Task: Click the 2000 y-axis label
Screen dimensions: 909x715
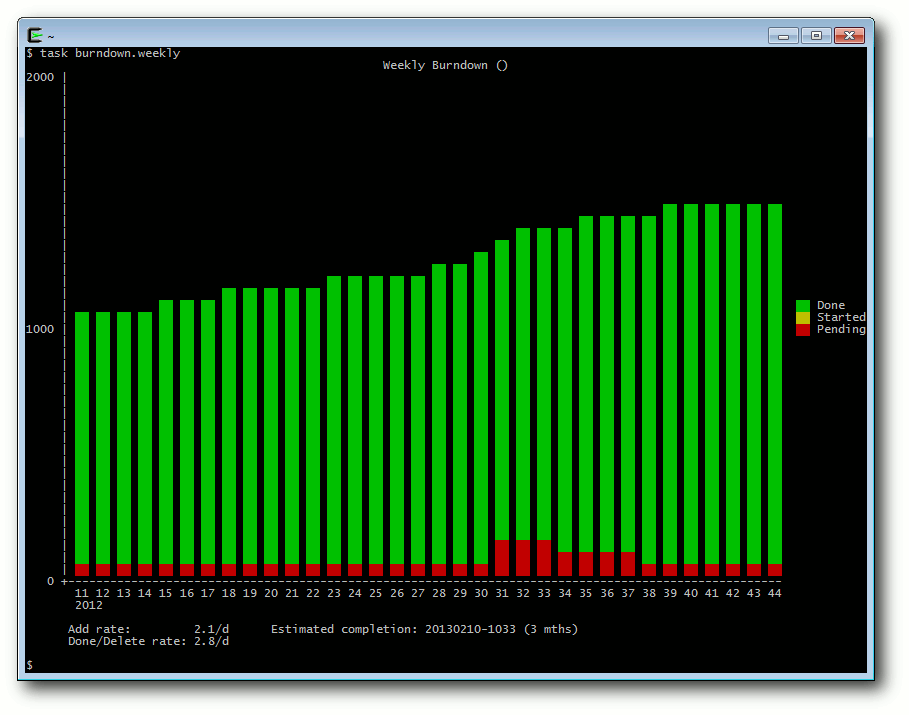Action: tap(40, 78)
